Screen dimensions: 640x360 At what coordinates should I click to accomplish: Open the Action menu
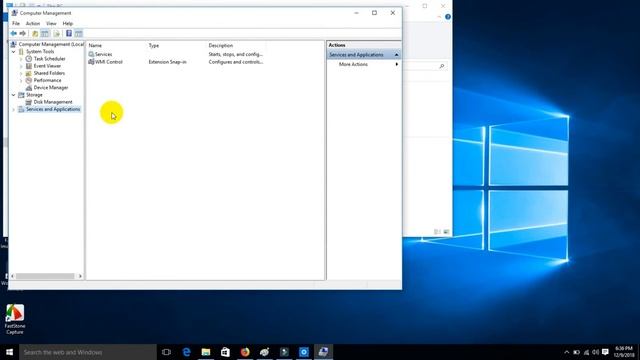[33, 24]
